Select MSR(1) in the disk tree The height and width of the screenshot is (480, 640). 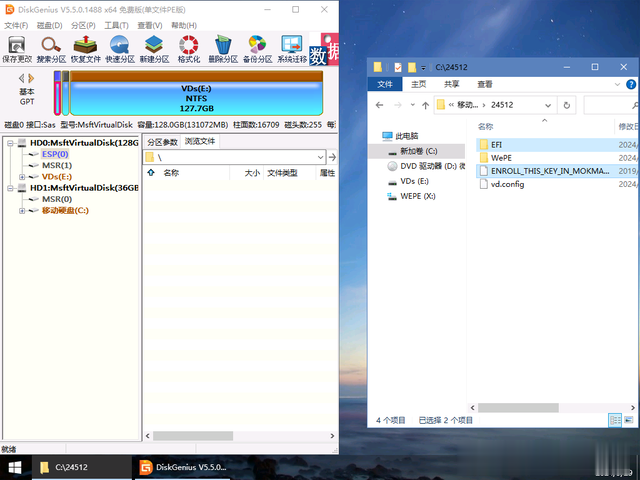[x=57, y=165]
